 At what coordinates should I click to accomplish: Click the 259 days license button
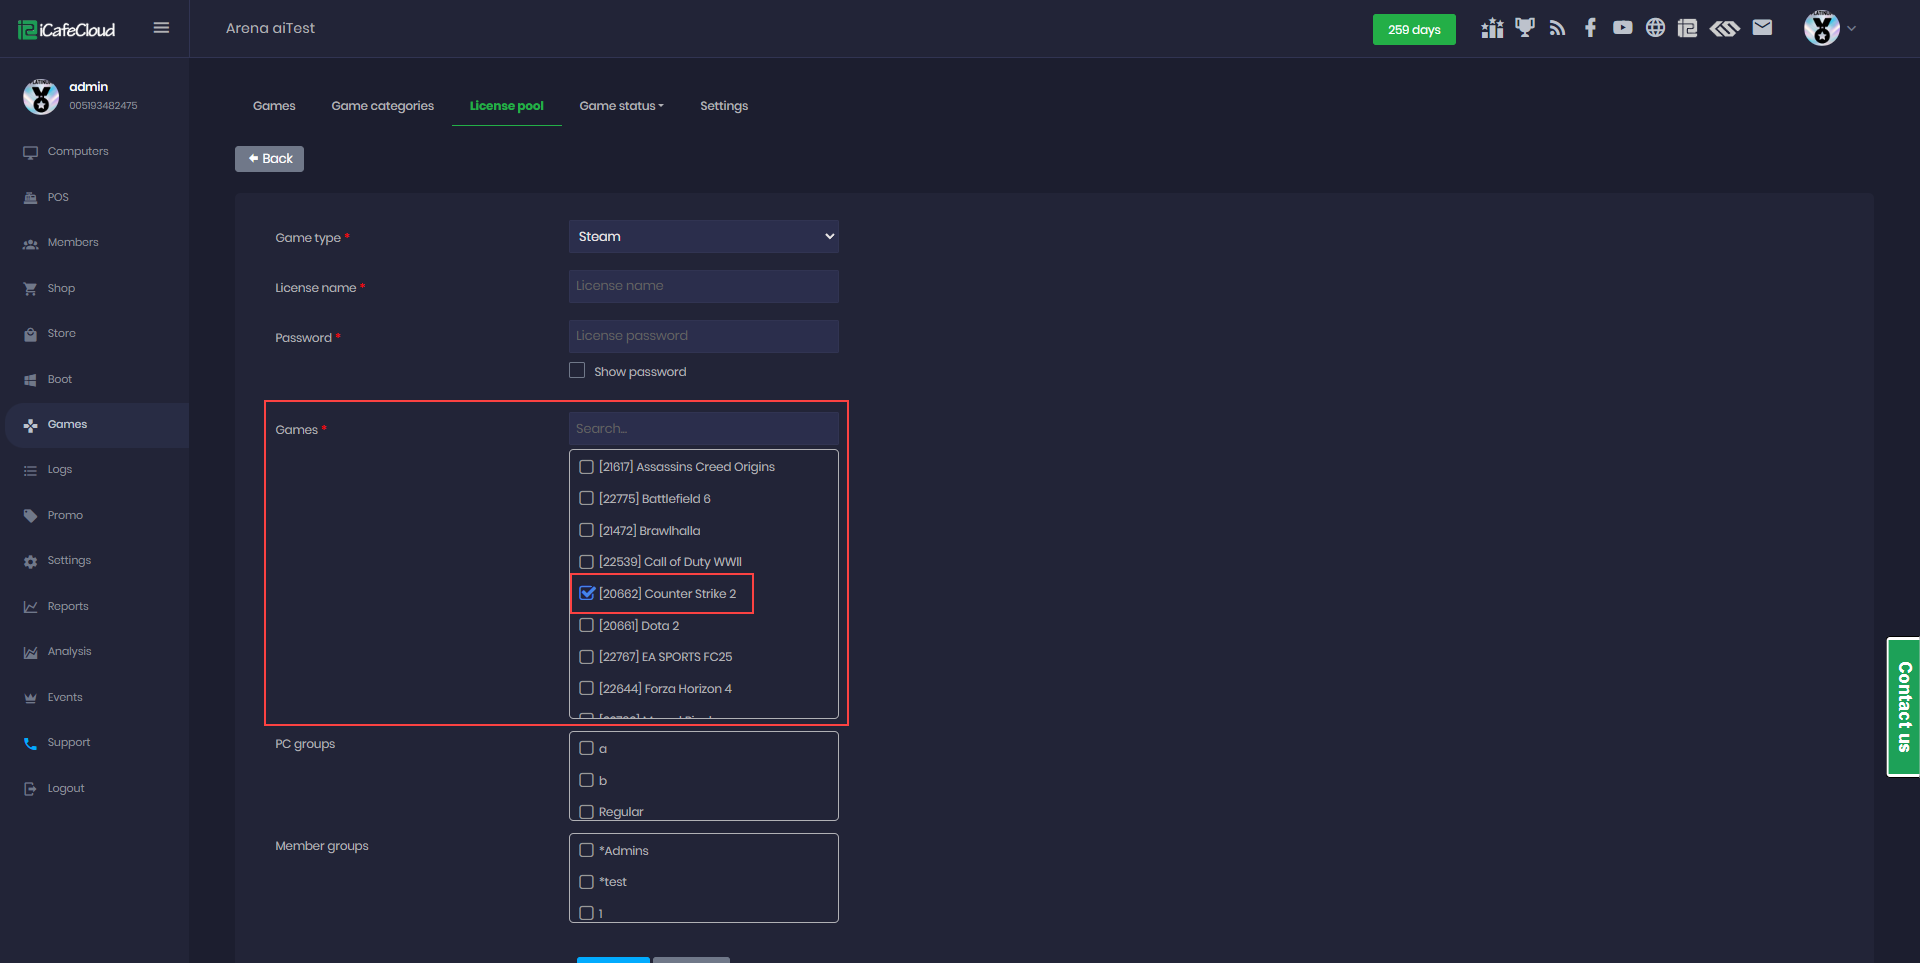(1413, 30)
